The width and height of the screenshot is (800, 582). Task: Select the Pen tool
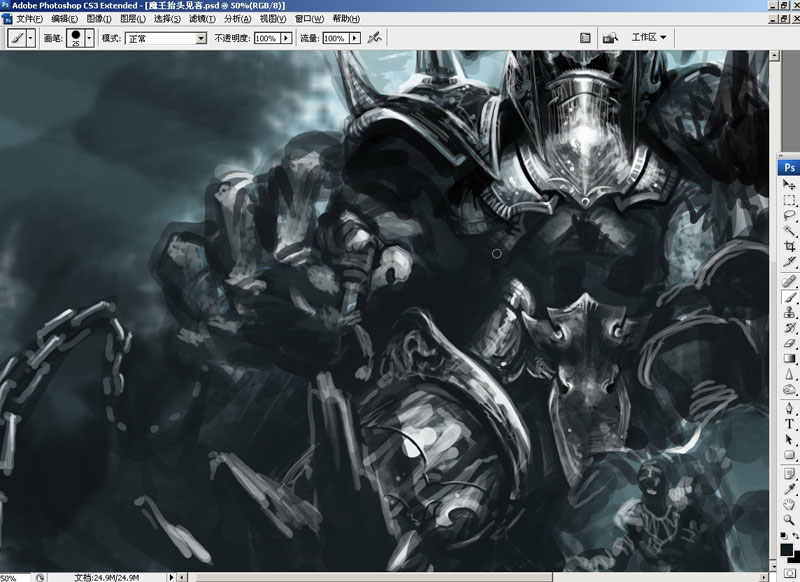tap(789, 409)
